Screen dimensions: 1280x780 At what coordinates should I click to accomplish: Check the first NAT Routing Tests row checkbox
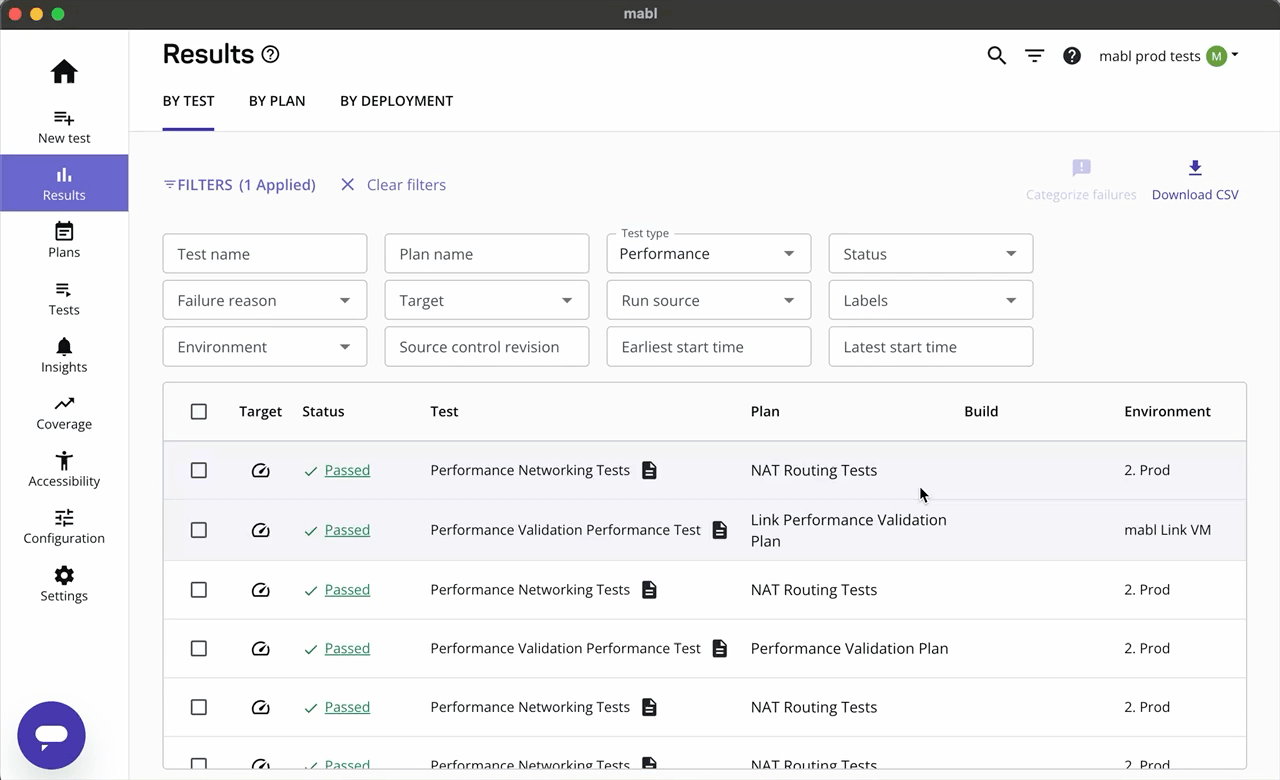[199, 470]
